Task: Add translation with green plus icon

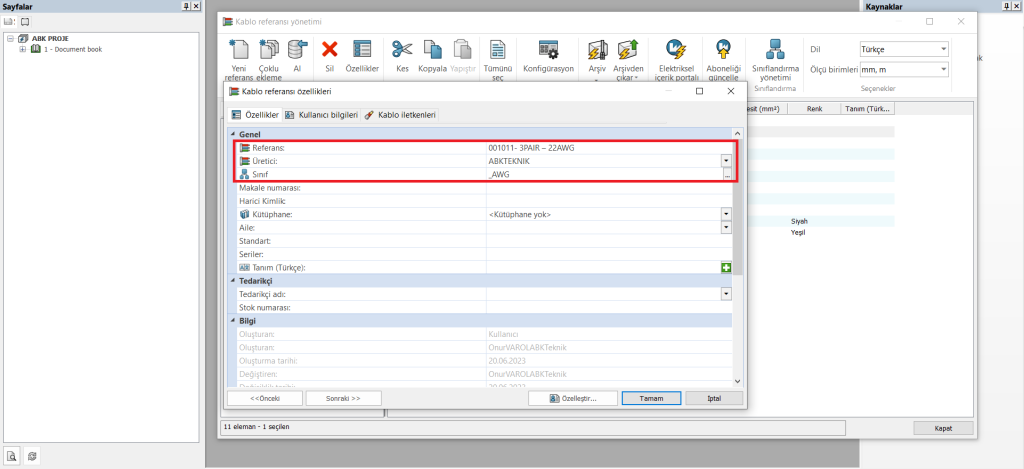Action: coord(726,268)
